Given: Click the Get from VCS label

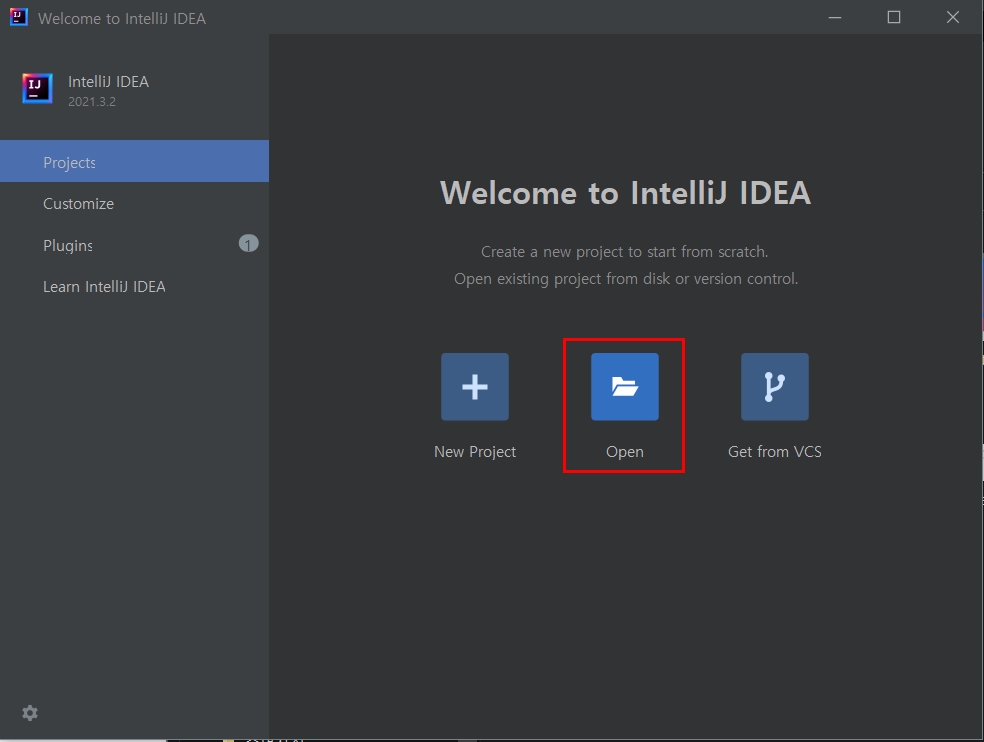Looking at the screenshot, I should click(774, 452).
